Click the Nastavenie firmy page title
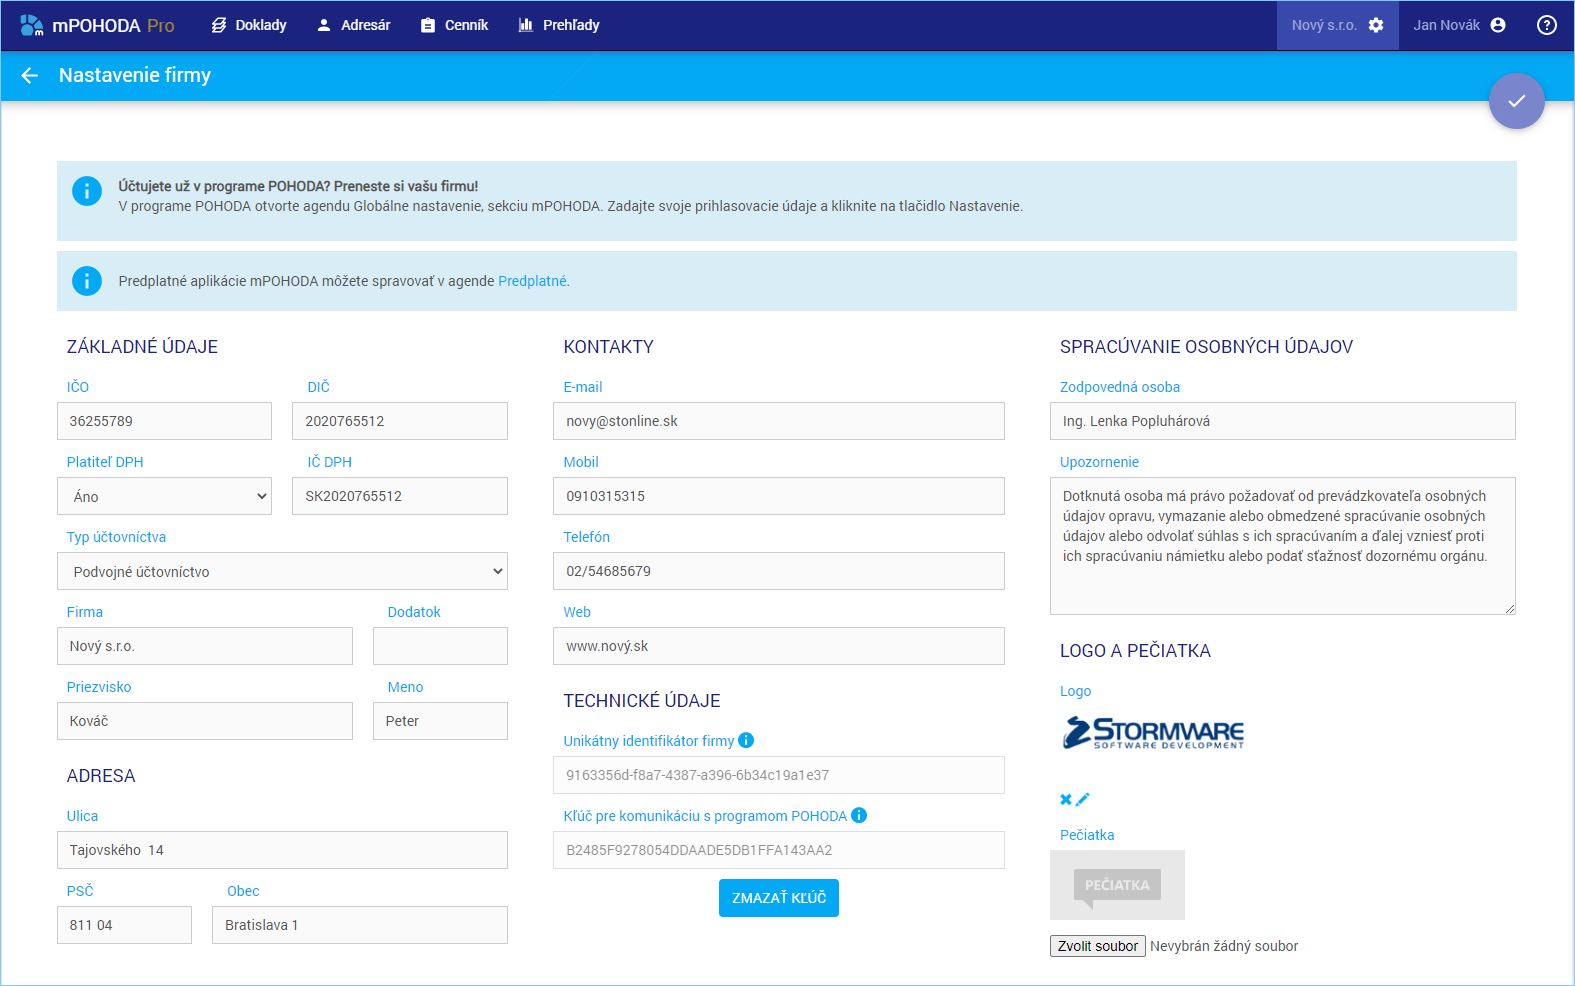 [135, 75]
